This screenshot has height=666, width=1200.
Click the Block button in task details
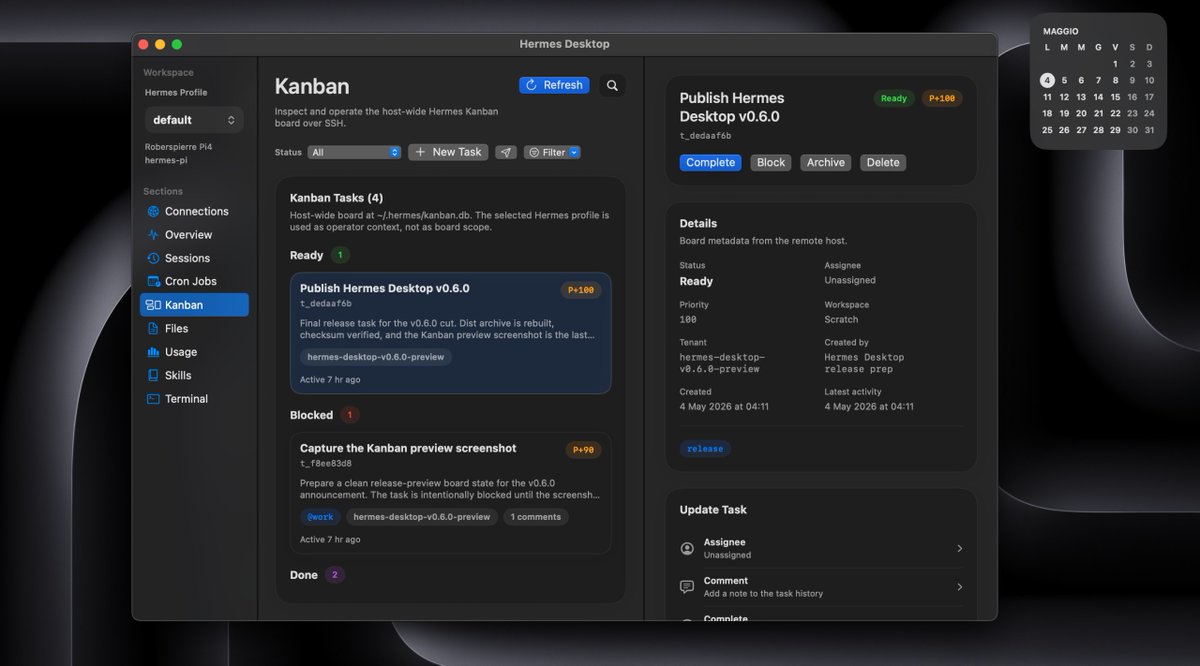point(771,162)
